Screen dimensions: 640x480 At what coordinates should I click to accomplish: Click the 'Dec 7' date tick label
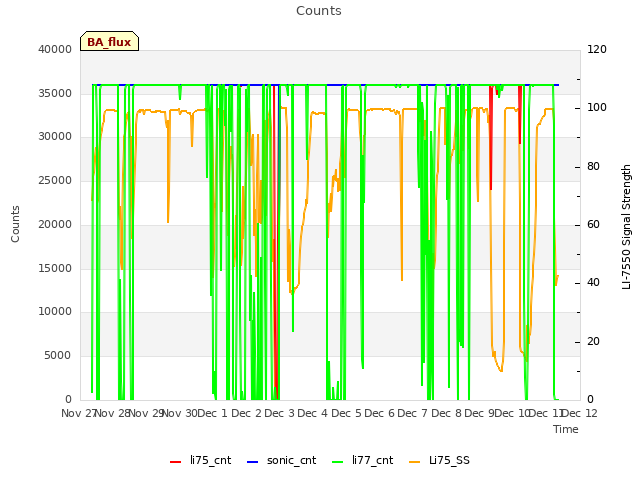click(x=413, y=413)
